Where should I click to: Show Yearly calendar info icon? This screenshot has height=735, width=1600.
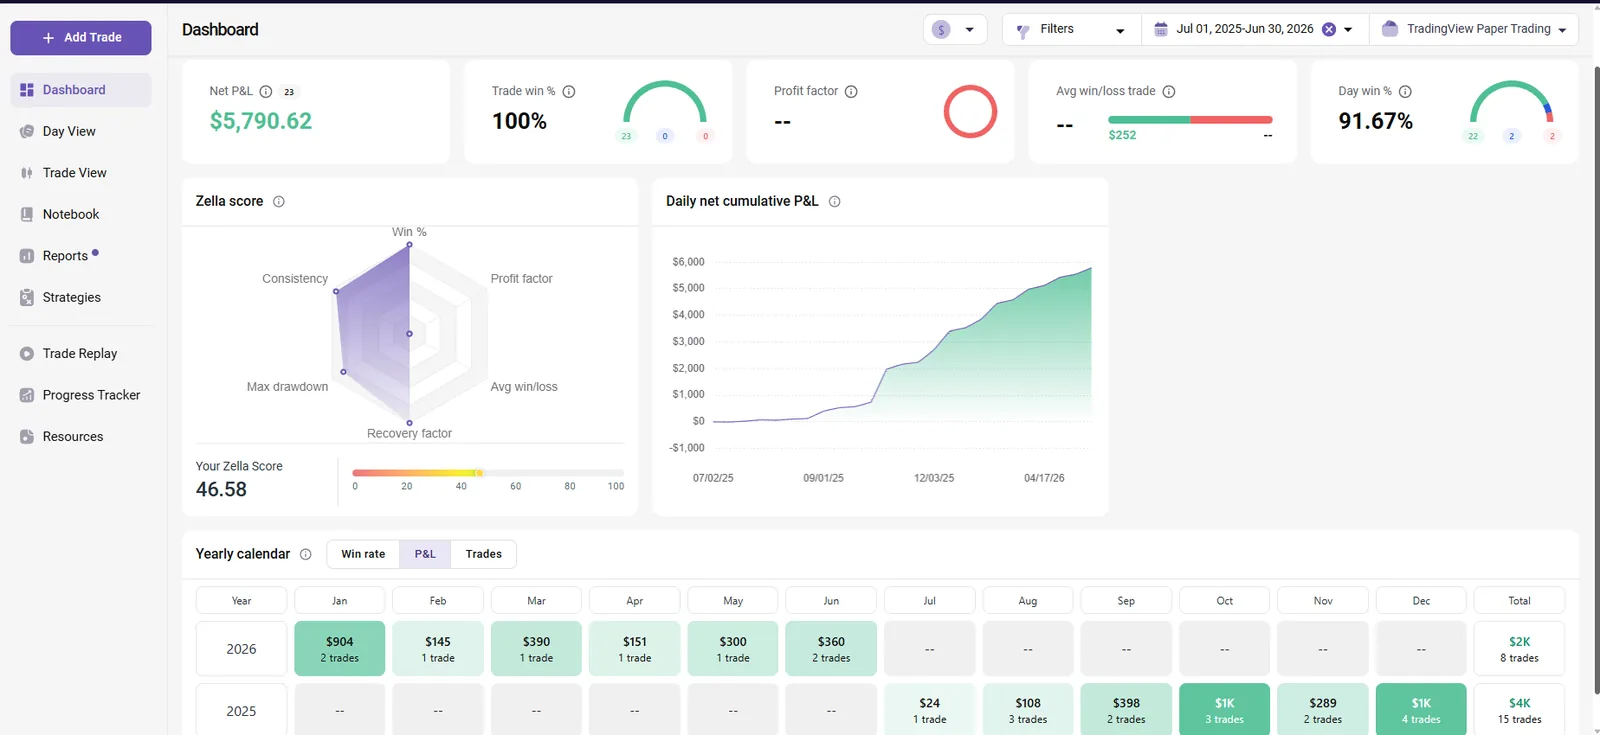(306, 554)
